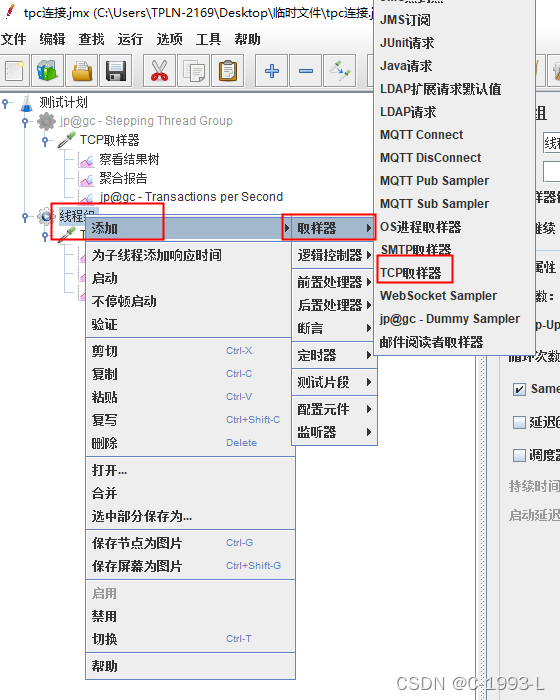Select 删除 in context menu
560x700 pixels.
(190, 443)
